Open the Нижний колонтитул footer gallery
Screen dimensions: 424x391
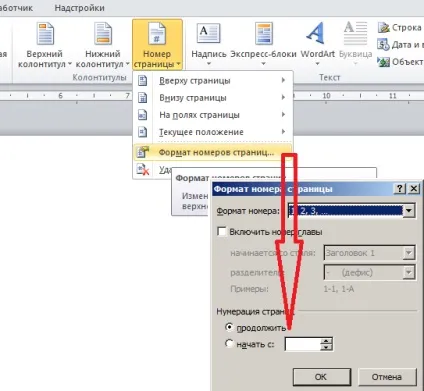[x=102, y=45]
